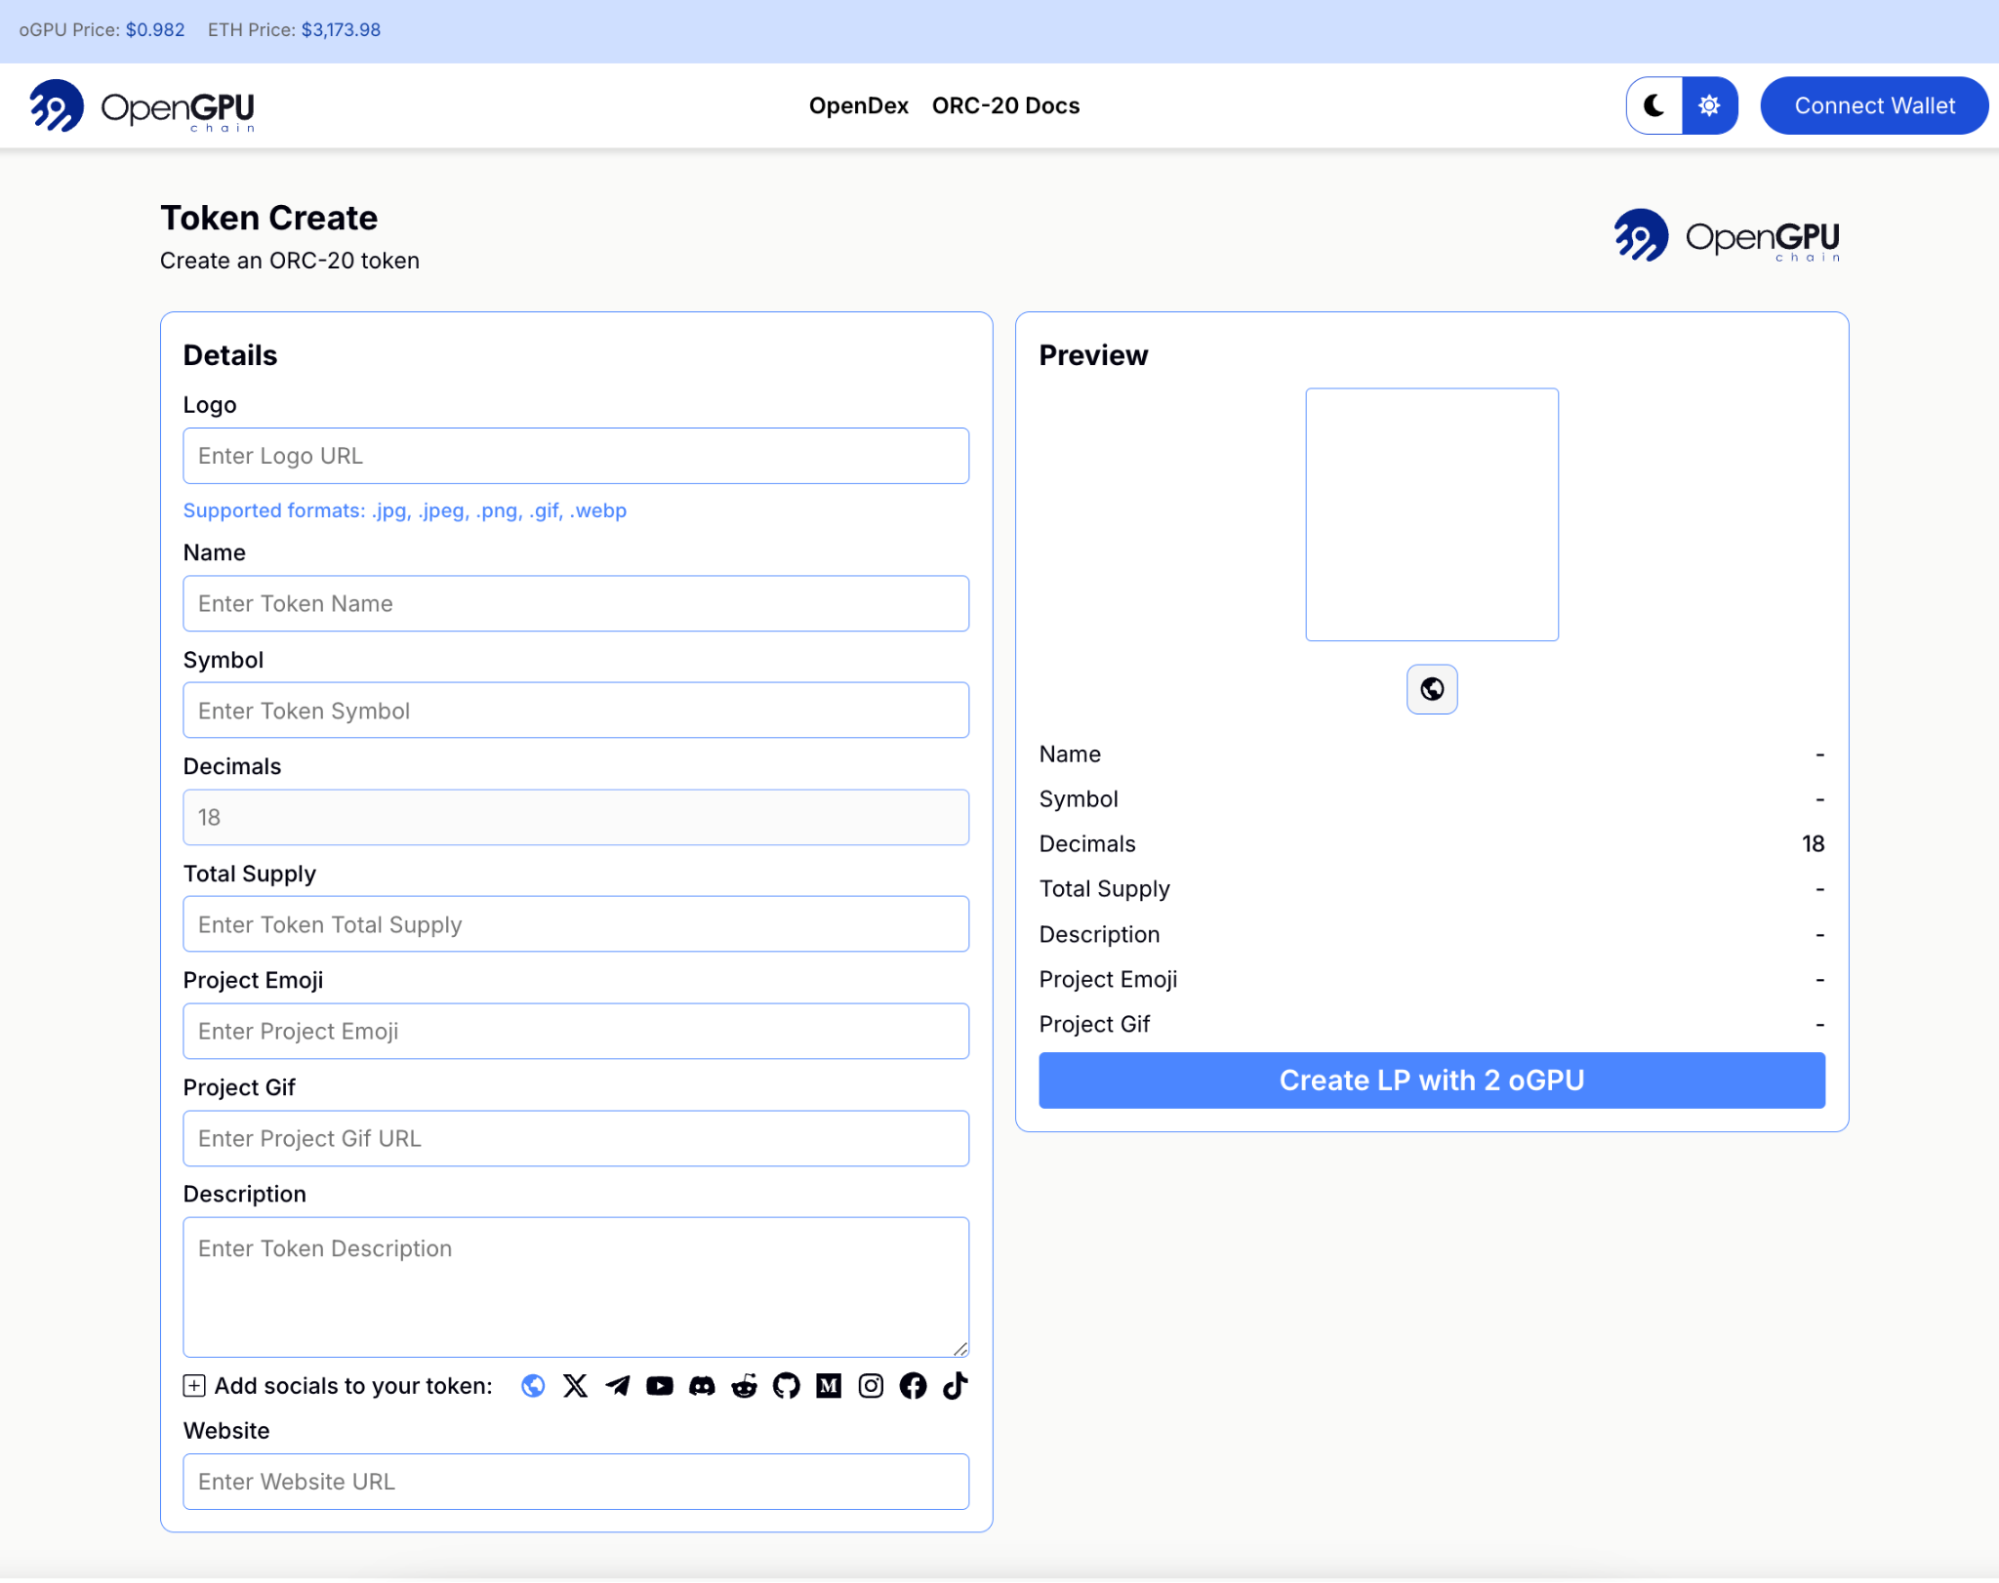Switch to light mode sun toggle

click(1709, 105)
